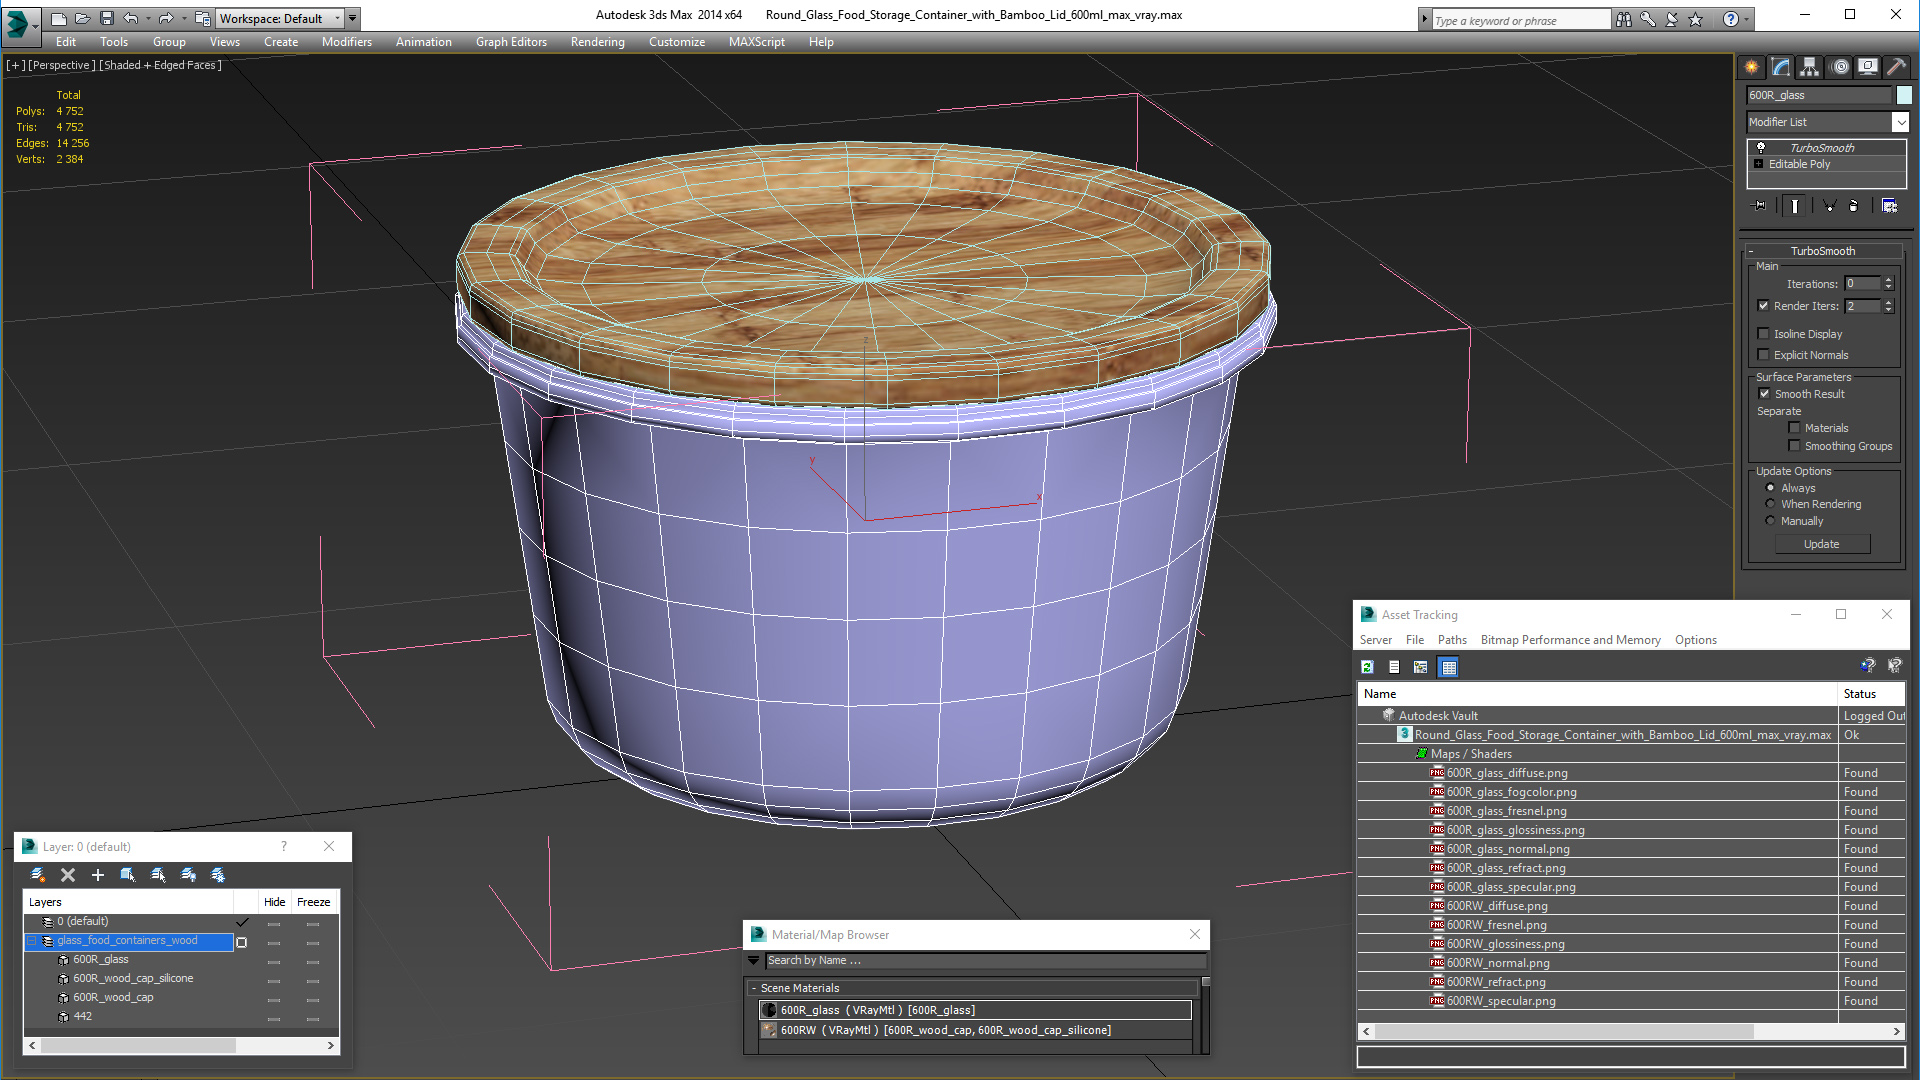Click Freeze/Unfreeze All Layers icon

point(218,875)
